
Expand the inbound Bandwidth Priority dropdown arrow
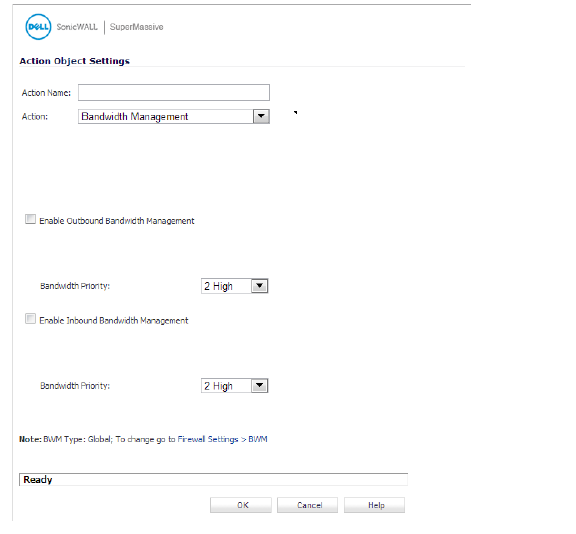259,386
